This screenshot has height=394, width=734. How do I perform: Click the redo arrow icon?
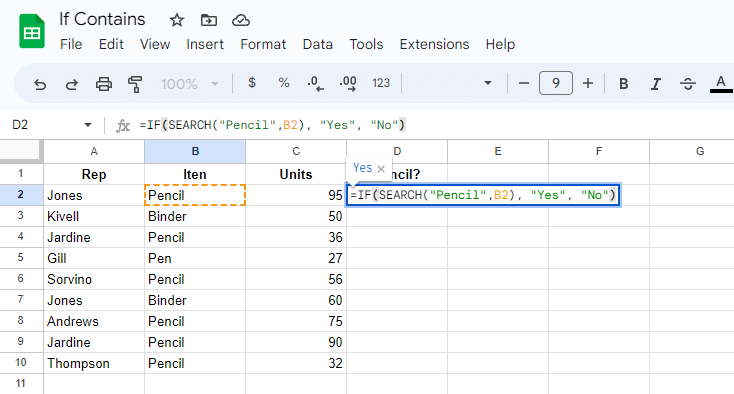(72, 84)
